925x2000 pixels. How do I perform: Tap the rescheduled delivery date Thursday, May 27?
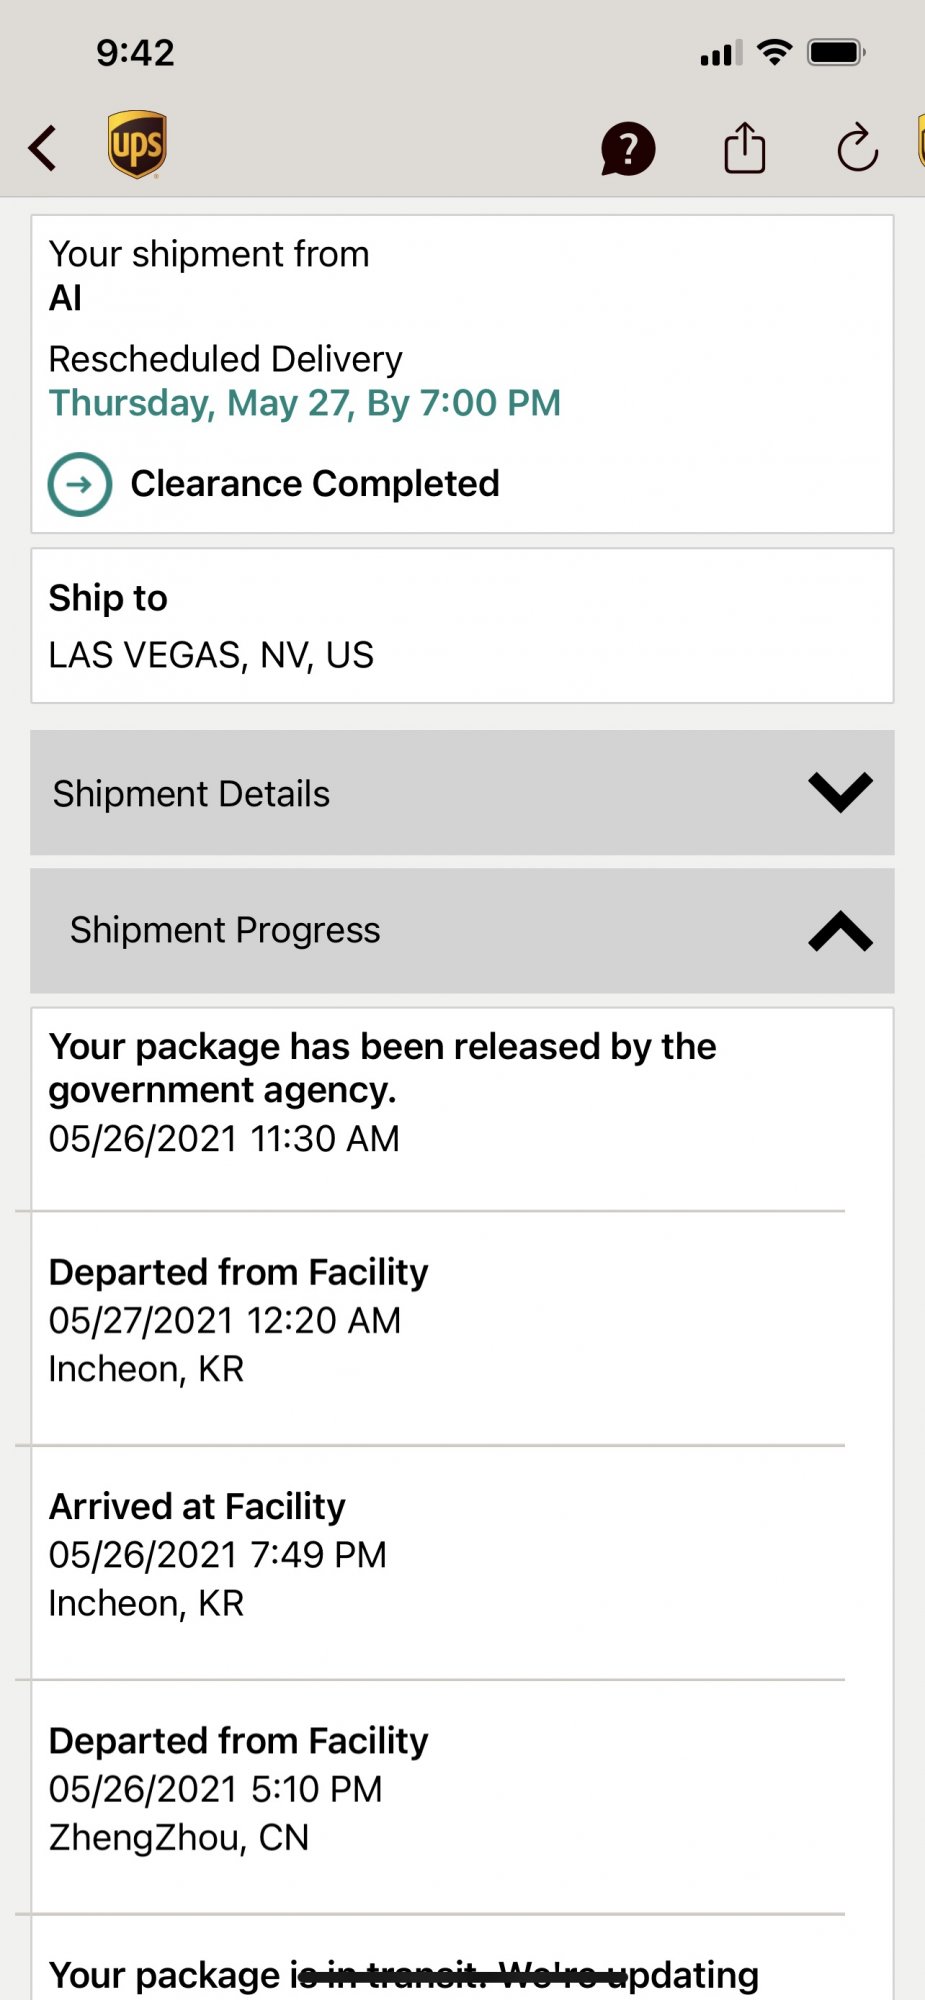point(305,403)
